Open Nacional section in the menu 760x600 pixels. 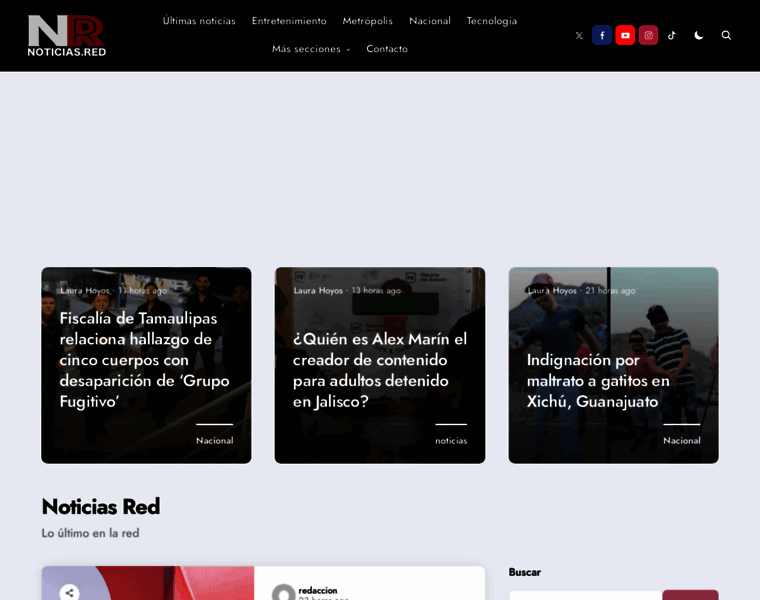pos(429,21)
